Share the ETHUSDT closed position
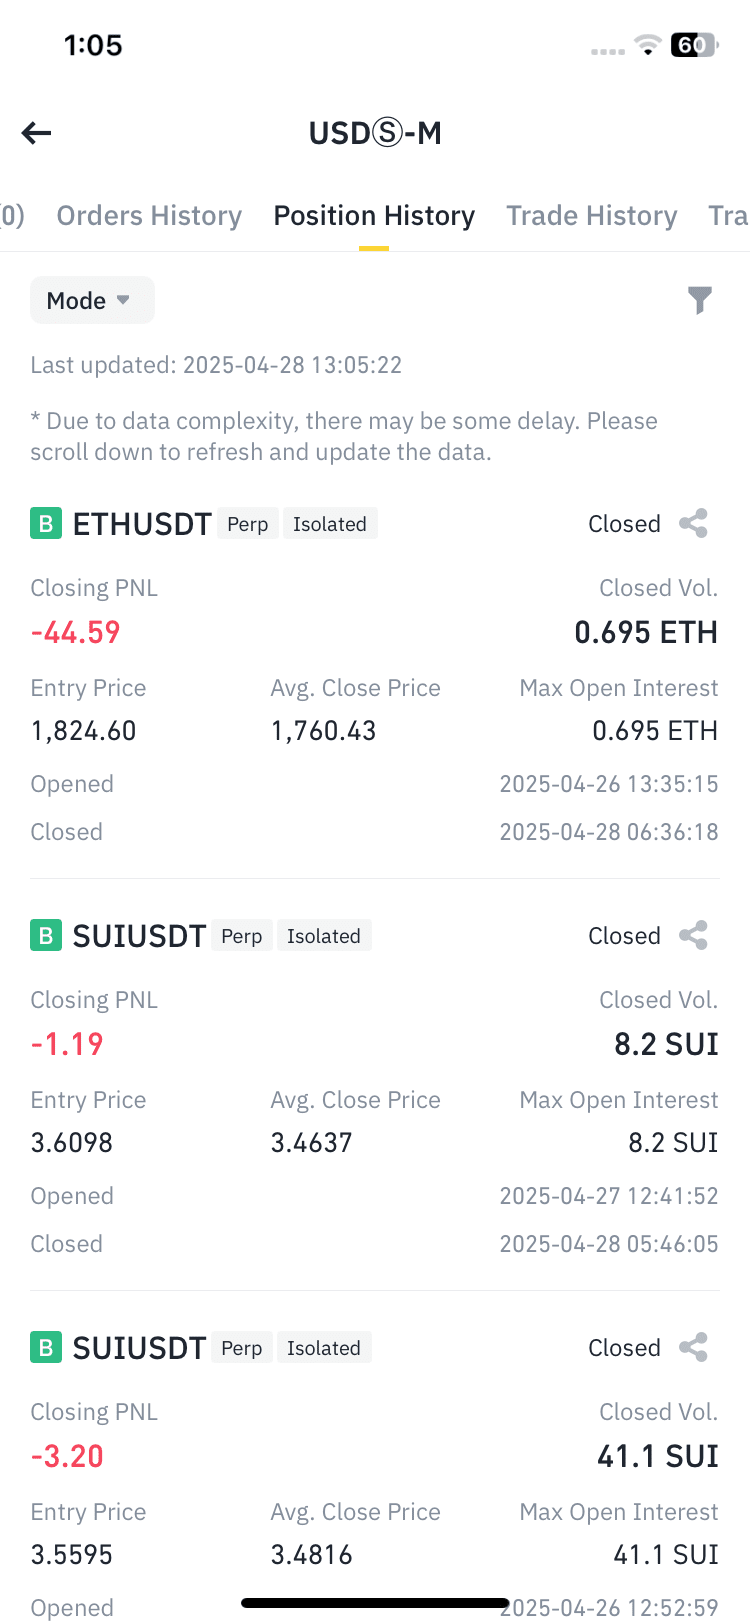The image size is (750, 1624). click(x=693, y=524)
